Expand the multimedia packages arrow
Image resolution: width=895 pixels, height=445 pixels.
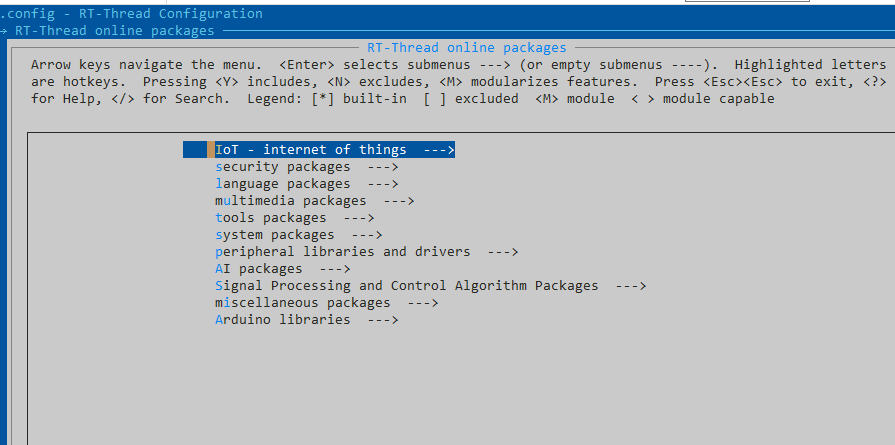click(x=399, y=201)
